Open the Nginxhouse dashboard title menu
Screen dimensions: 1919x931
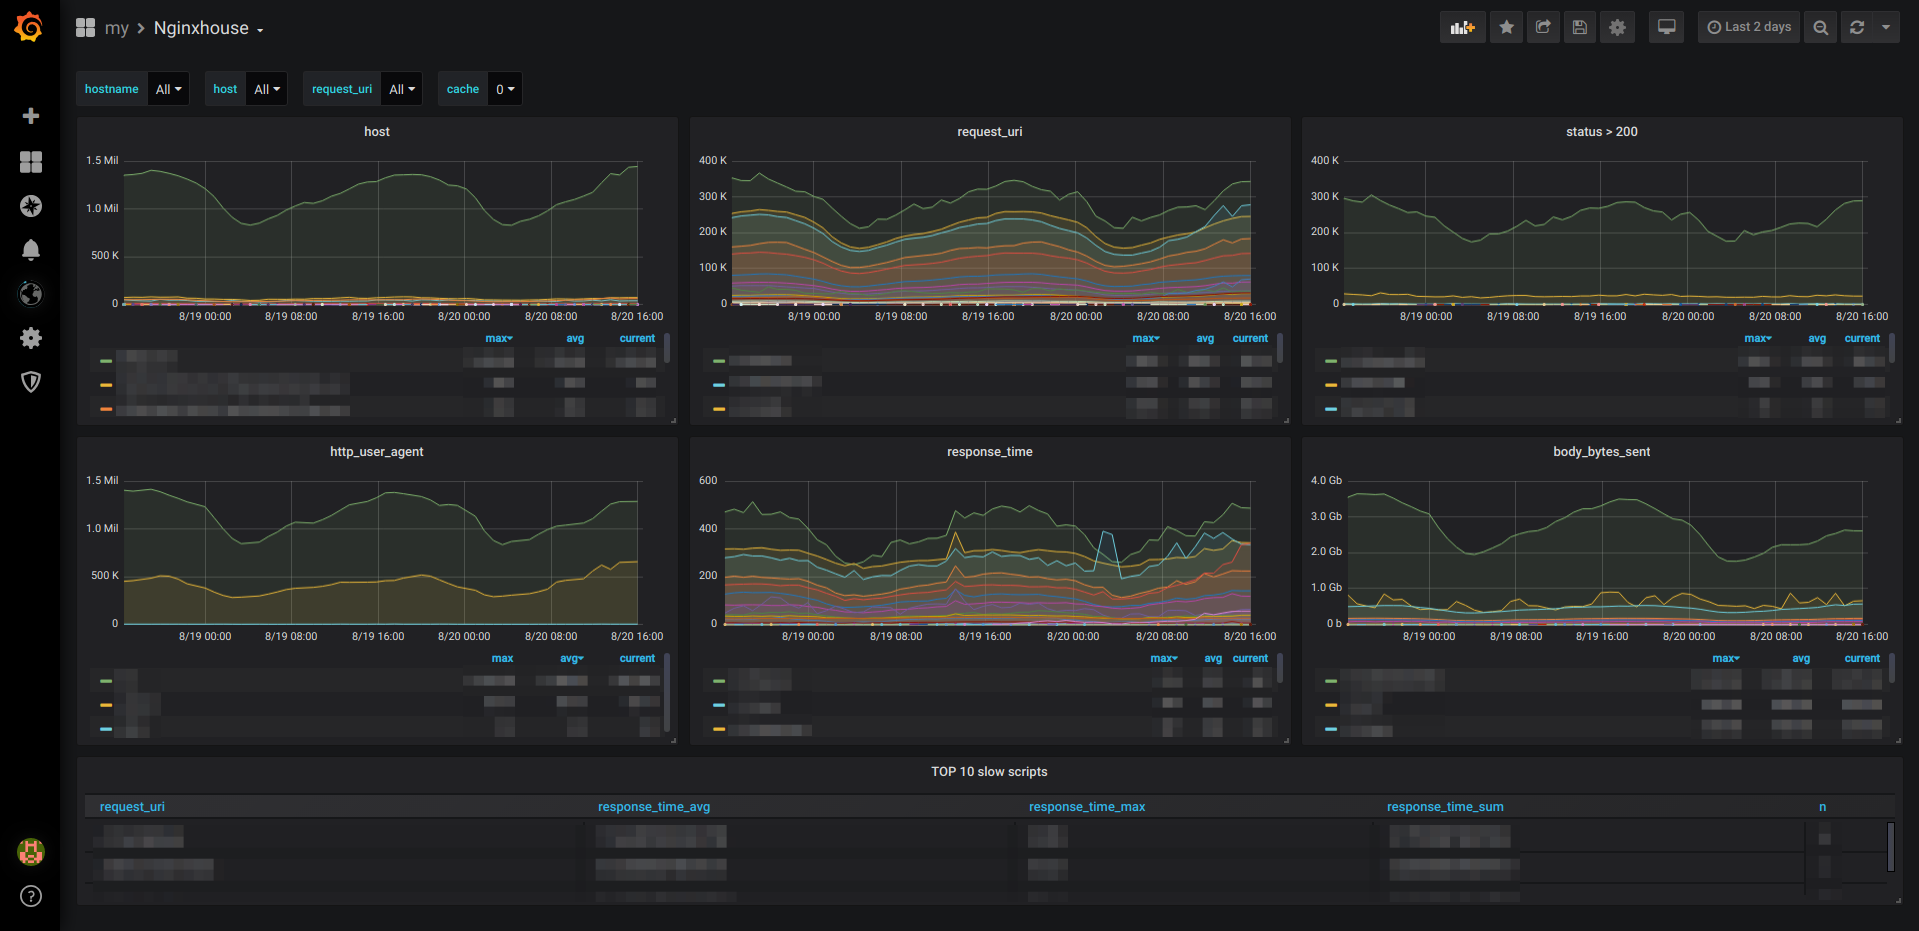coord(208,28)
